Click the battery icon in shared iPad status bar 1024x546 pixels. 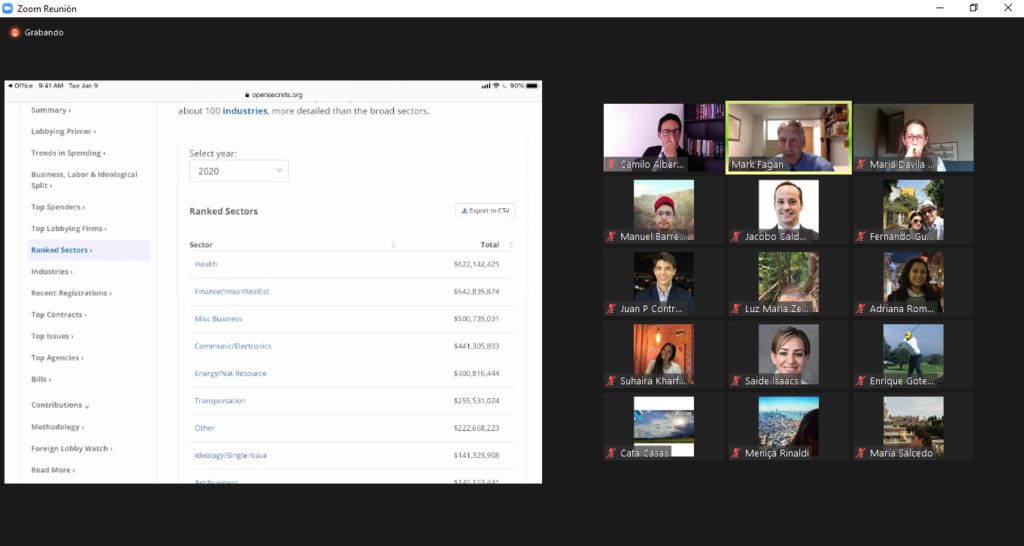click(532, 86)
